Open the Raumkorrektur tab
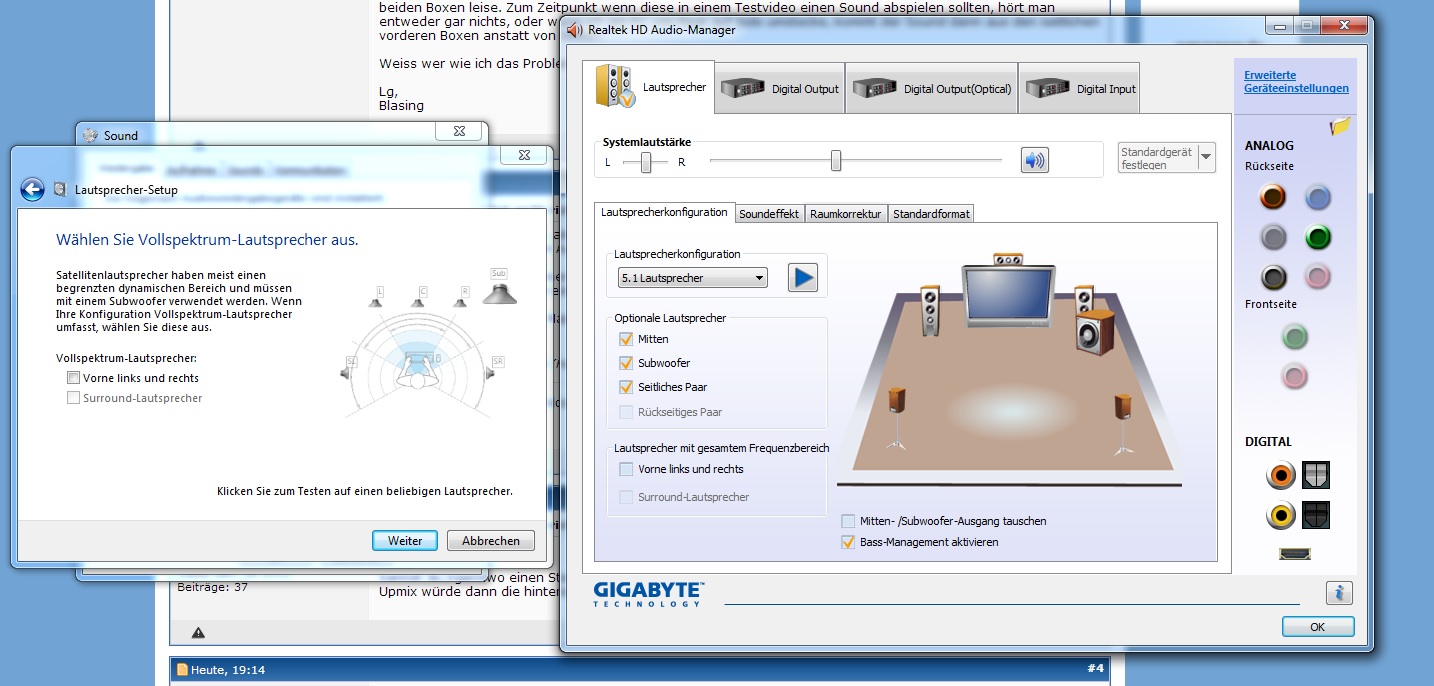This screenshot has width=1434, height=686. click(x=846, y=214)
